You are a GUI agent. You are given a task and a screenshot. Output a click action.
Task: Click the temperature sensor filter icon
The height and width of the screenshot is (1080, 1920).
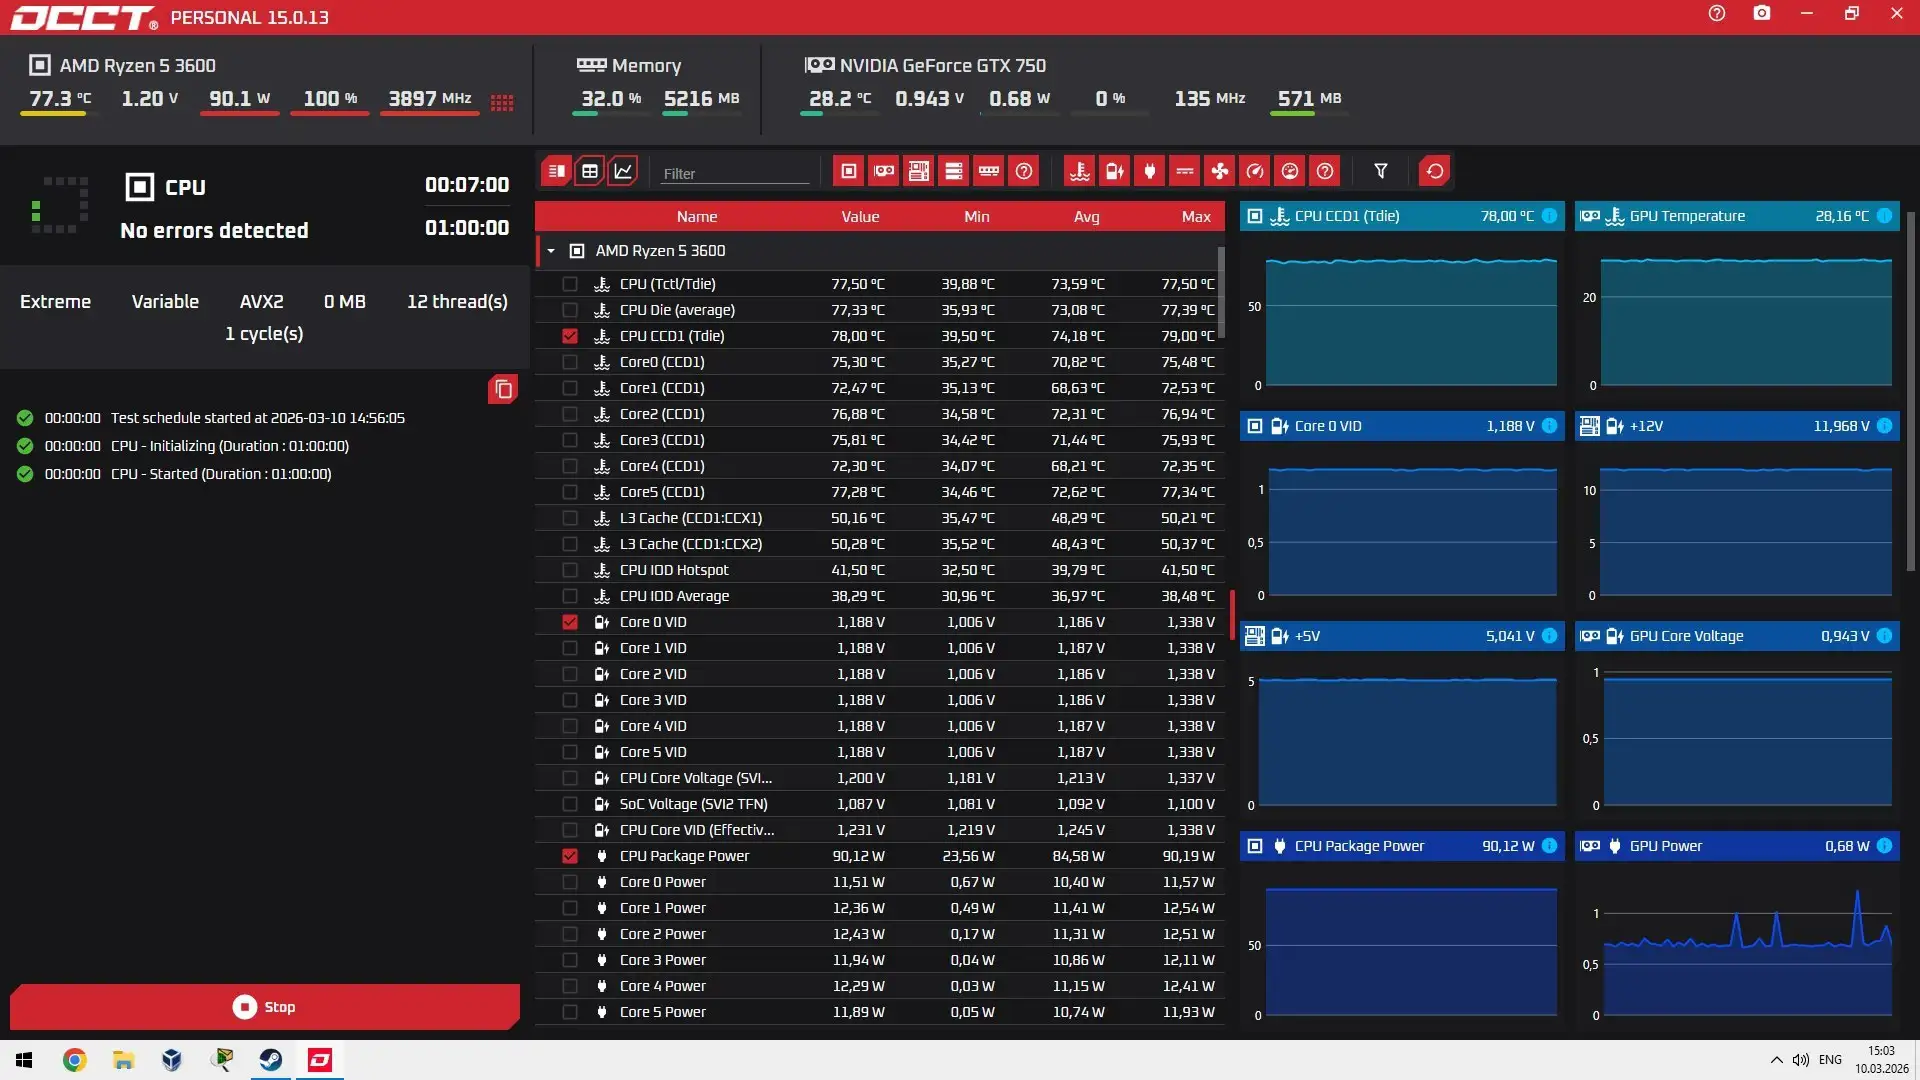(x=1079, y=171)
